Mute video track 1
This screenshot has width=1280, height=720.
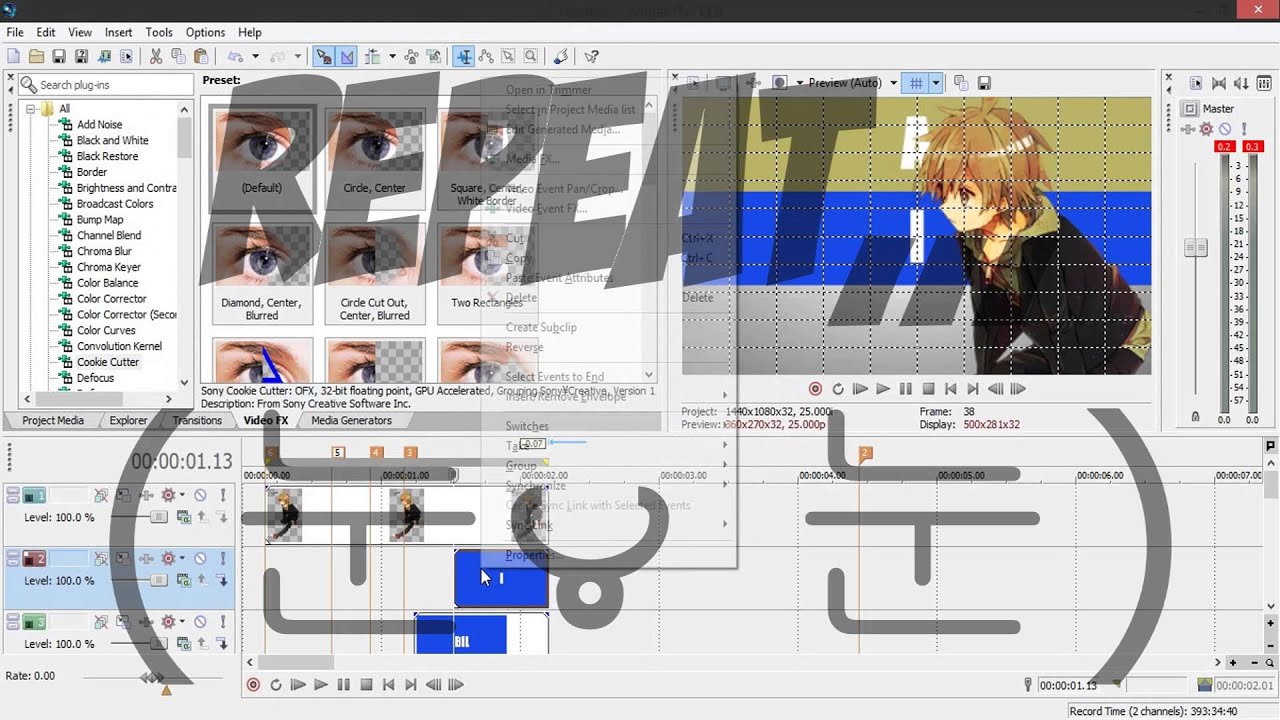point(200,495)
